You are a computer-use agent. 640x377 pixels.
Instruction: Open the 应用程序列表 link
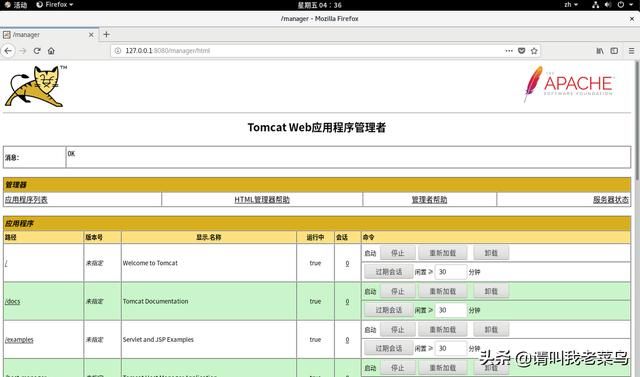[26, 200]
